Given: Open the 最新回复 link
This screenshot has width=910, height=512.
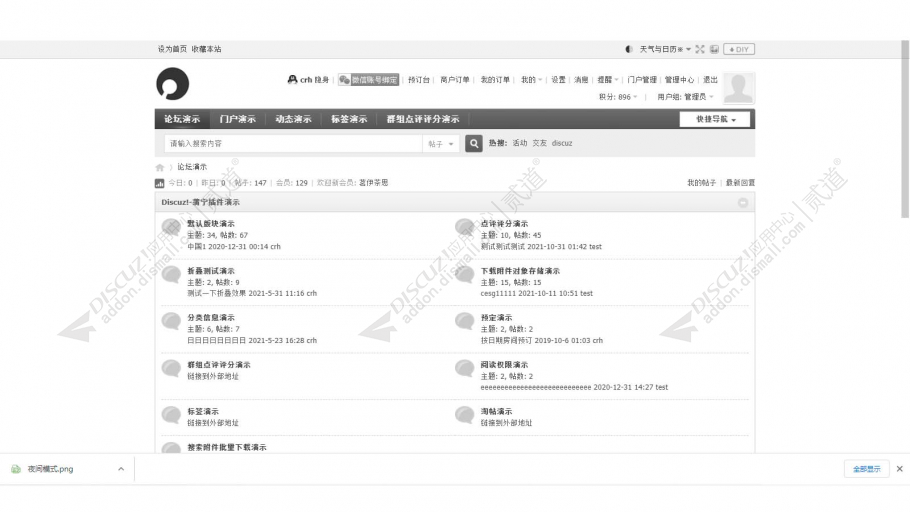Looking at the screenshot, I should click(740, 182).
